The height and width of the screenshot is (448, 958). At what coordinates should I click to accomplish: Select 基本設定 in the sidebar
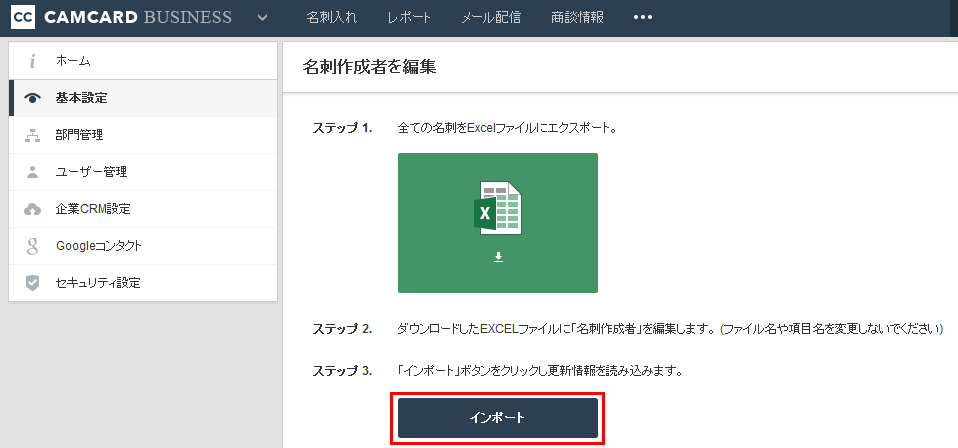(143, 98)
